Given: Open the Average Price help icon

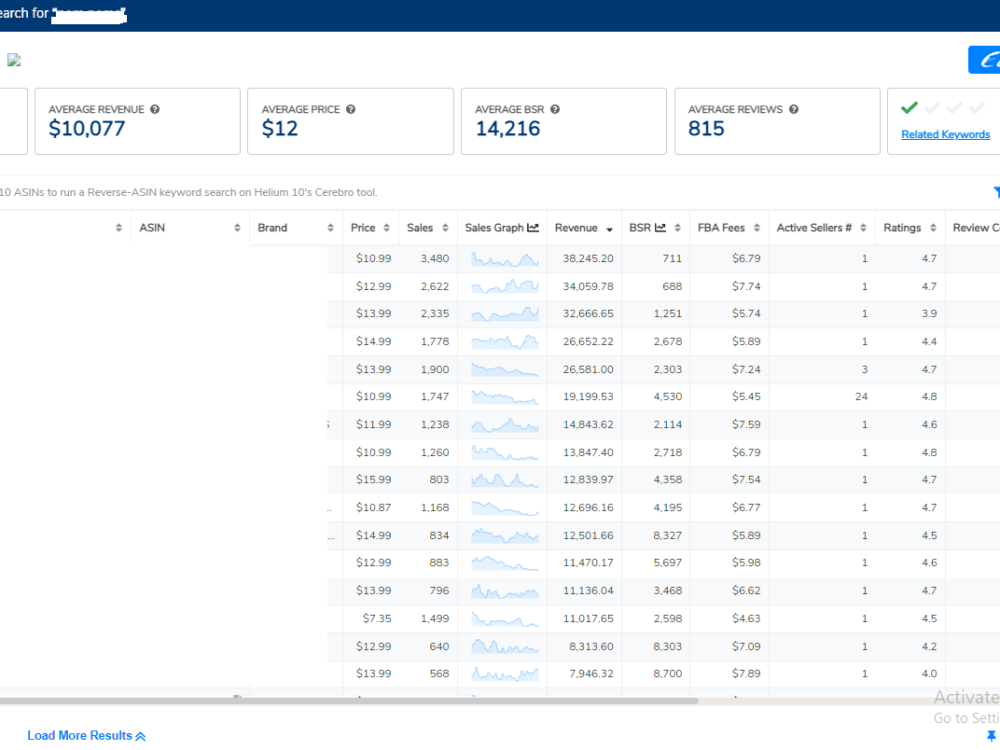Looking at the screenshot, I should click(351, 109).
